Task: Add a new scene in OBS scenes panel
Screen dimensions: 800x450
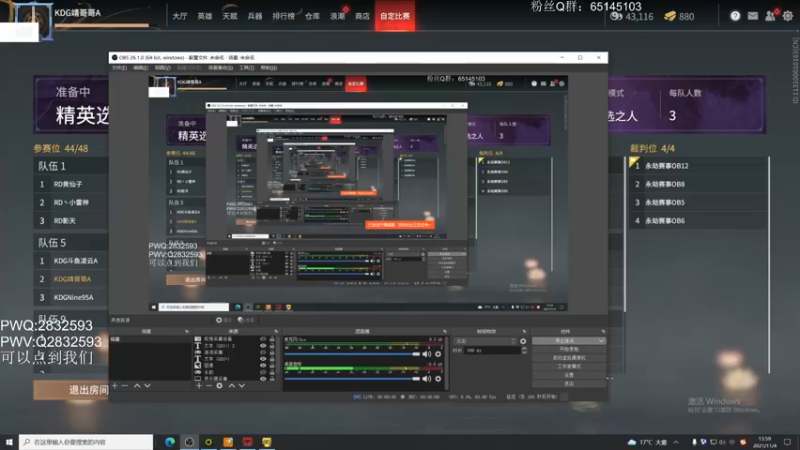Action: (114, 386)
